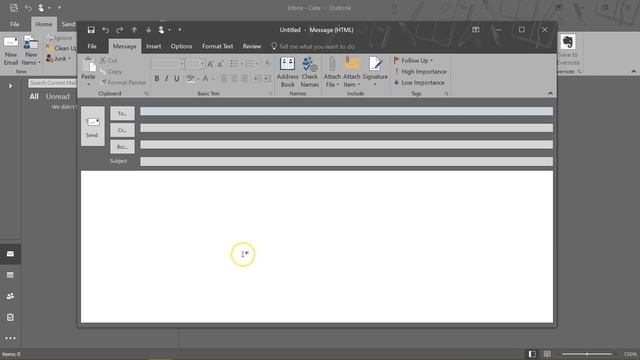The image size is (640, 360).
Task: Click into the Subject field
Action: [x=347, y=161]
